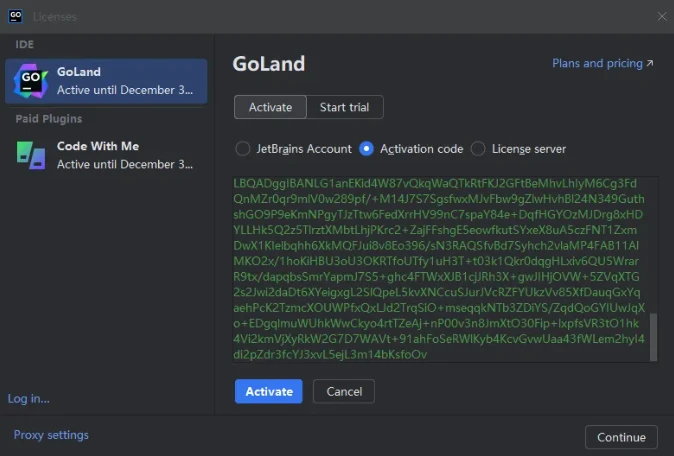
Task: Click the GoLand product logo in sidebar
Action: click(30, 81)
